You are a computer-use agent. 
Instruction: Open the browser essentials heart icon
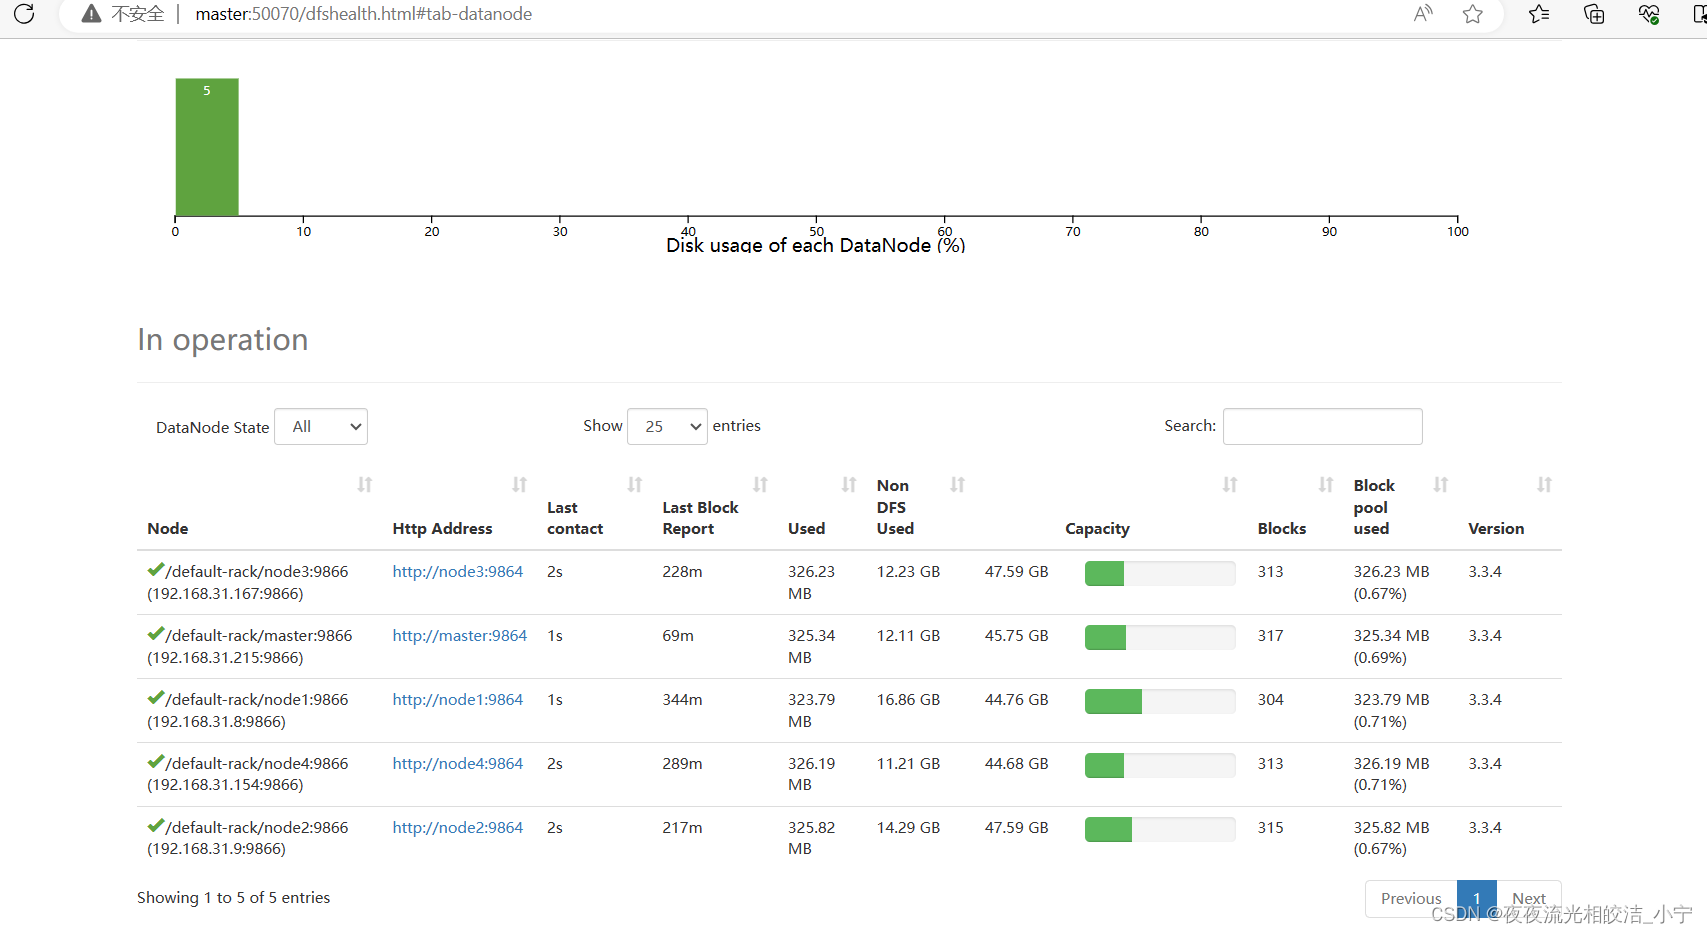pyautogui.click(x=1649, y=14)
